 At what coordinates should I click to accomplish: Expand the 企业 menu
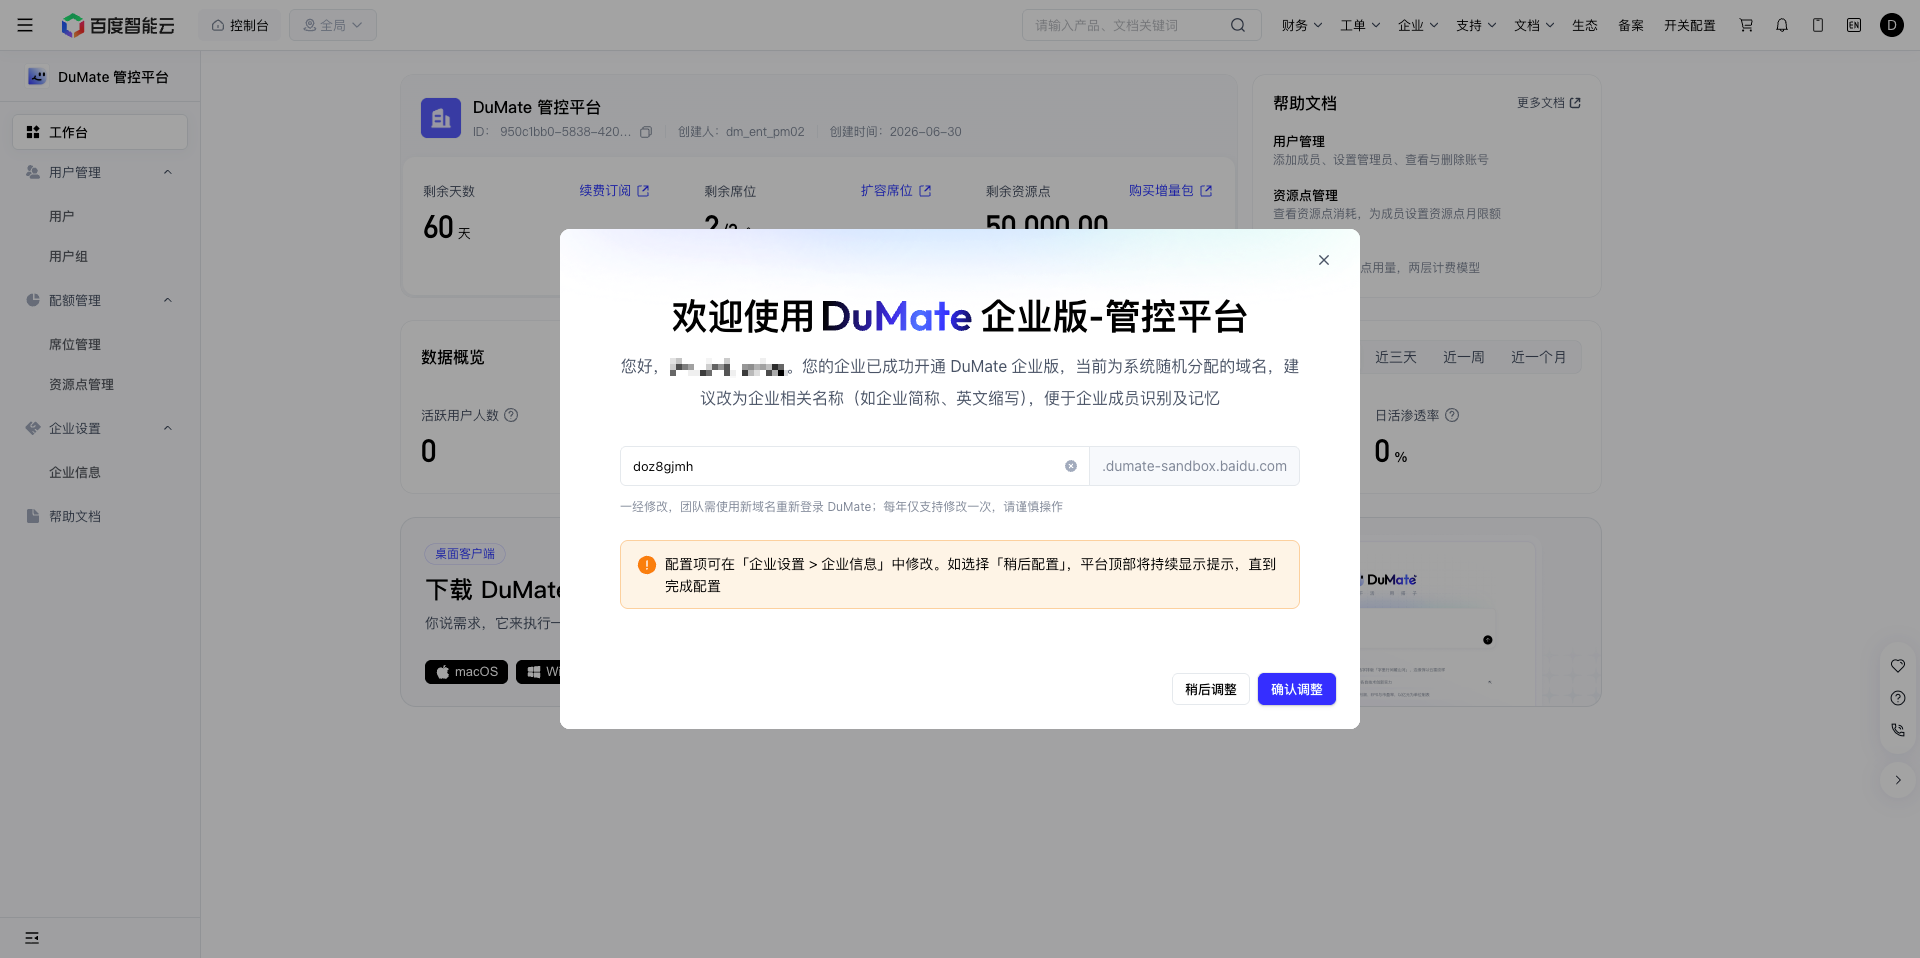1418,25
